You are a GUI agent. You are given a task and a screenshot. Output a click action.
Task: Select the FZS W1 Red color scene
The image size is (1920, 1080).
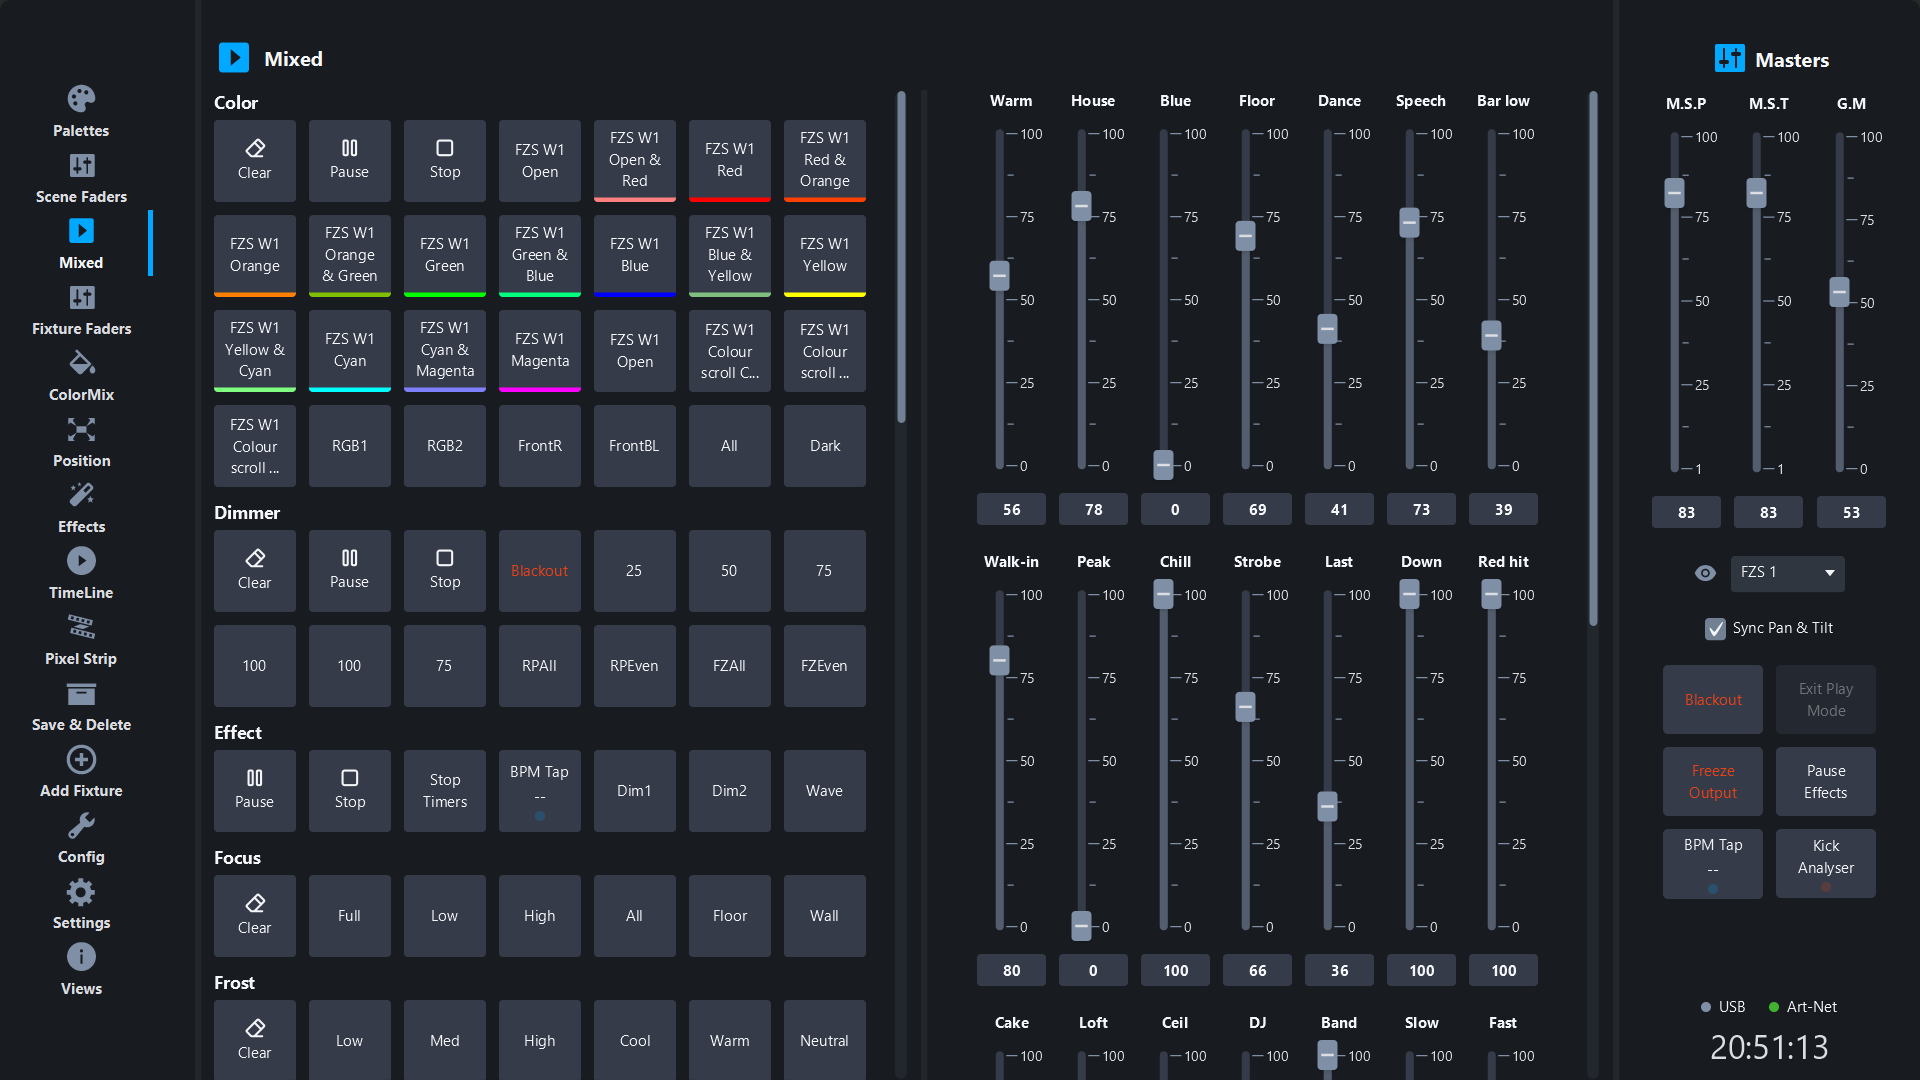[x=729, y=161]
